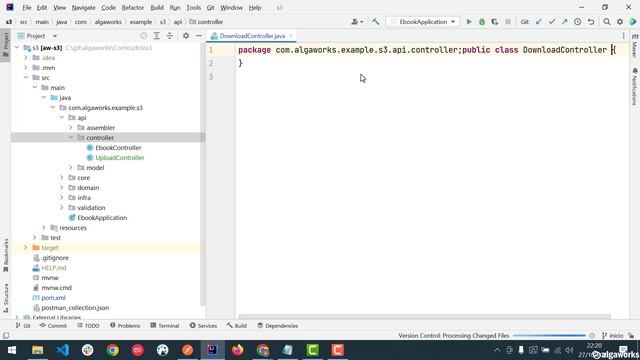Screen dimensions: 640x360
Task: Run EbookApplication with the green play button
Action: (x=469, y=22)
